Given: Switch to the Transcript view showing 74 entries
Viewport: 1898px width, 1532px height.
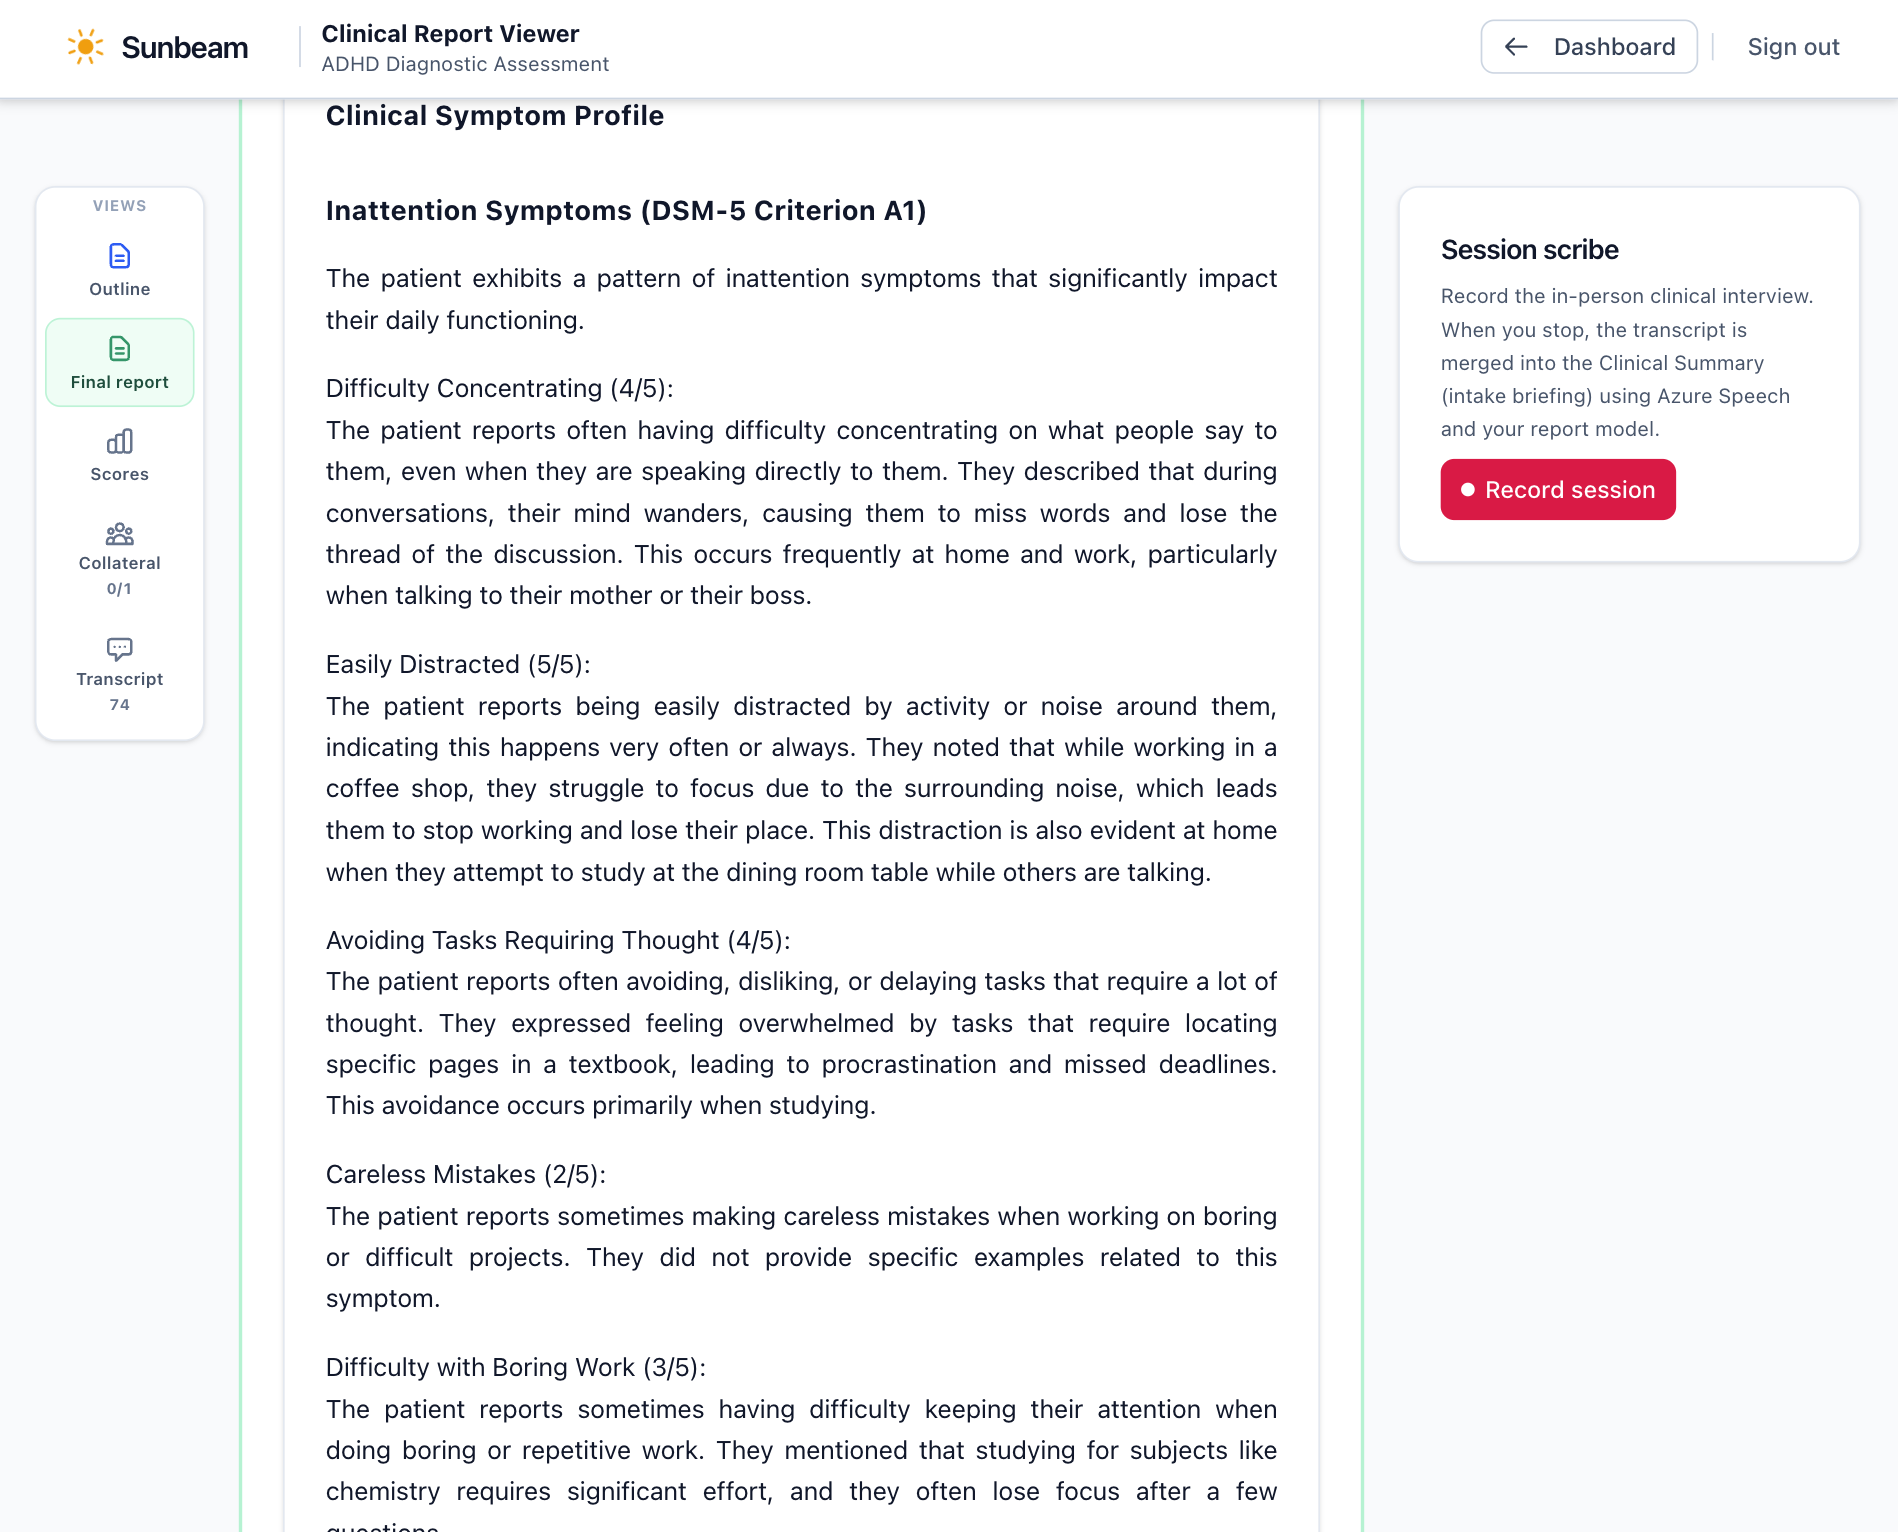Looking at the screenshot, I should pyautogui.click(x=119, y=675).
